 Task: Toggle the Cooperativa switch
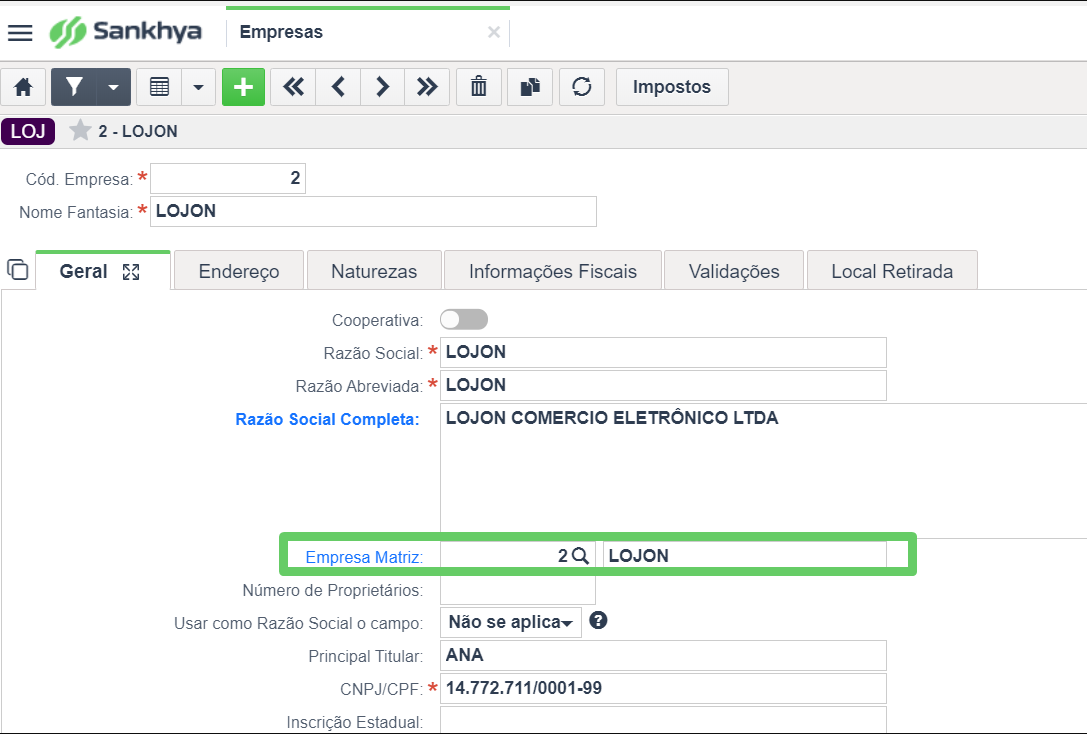tap(464, 320)
